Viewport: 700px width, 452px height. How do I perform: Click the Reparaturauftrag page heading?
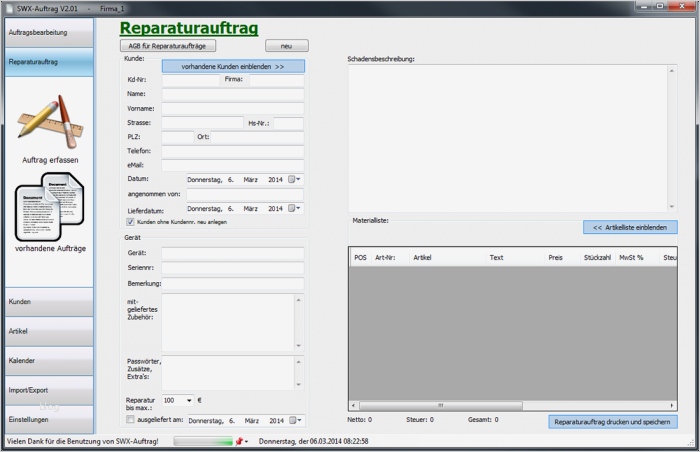[189, 28]
